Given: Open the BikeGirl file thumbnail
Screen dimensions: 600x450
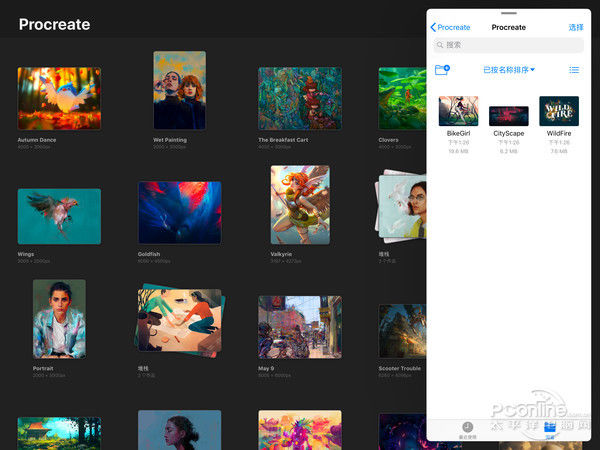Looking at the screenshot, I should pos(458,111).
